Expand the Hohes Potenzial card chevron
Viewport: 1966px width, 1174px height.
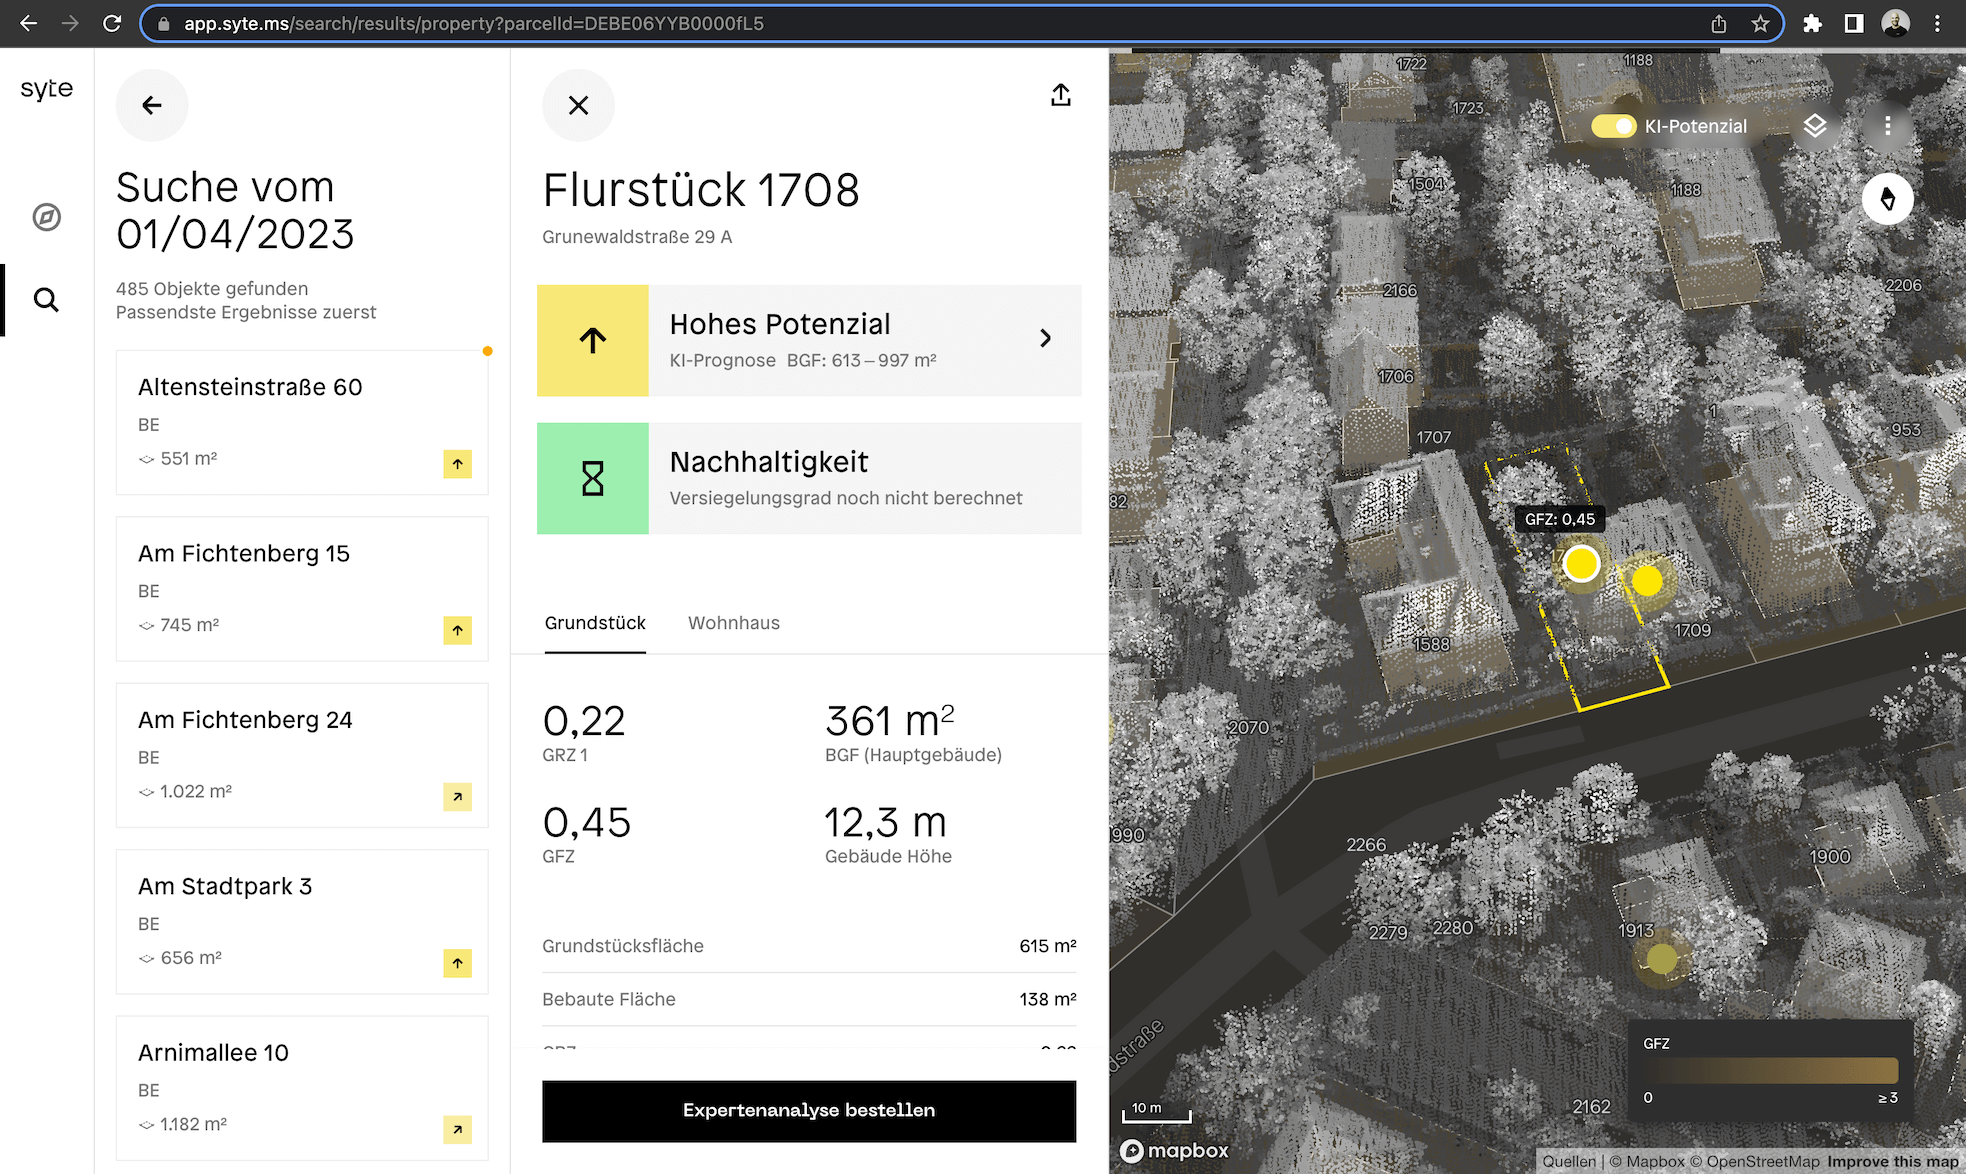click(1045, 339)
